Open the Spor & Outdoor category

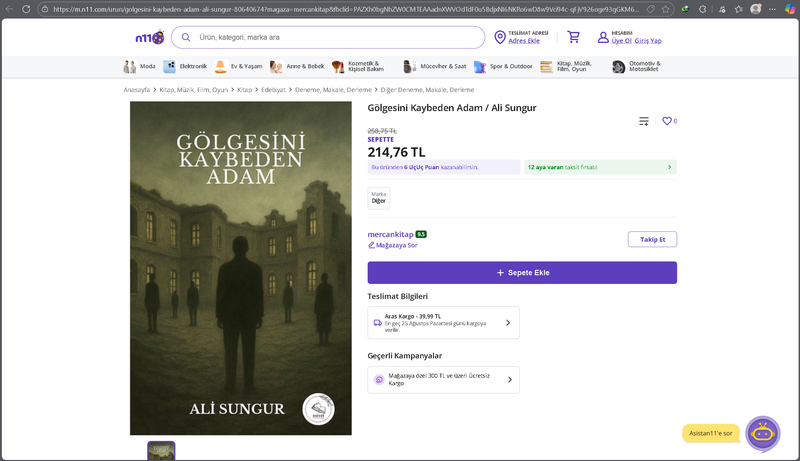(x=504, y=67)
